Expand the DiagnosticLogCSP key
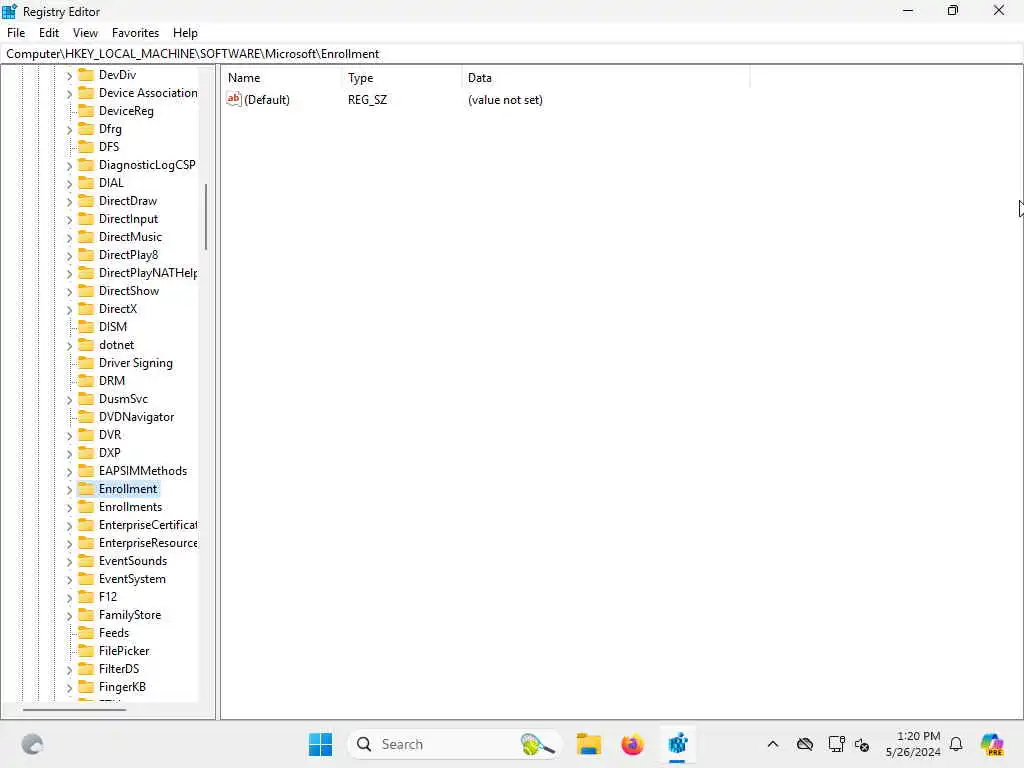Screen dimensions: 1024x768 click(x=69, y=166)
